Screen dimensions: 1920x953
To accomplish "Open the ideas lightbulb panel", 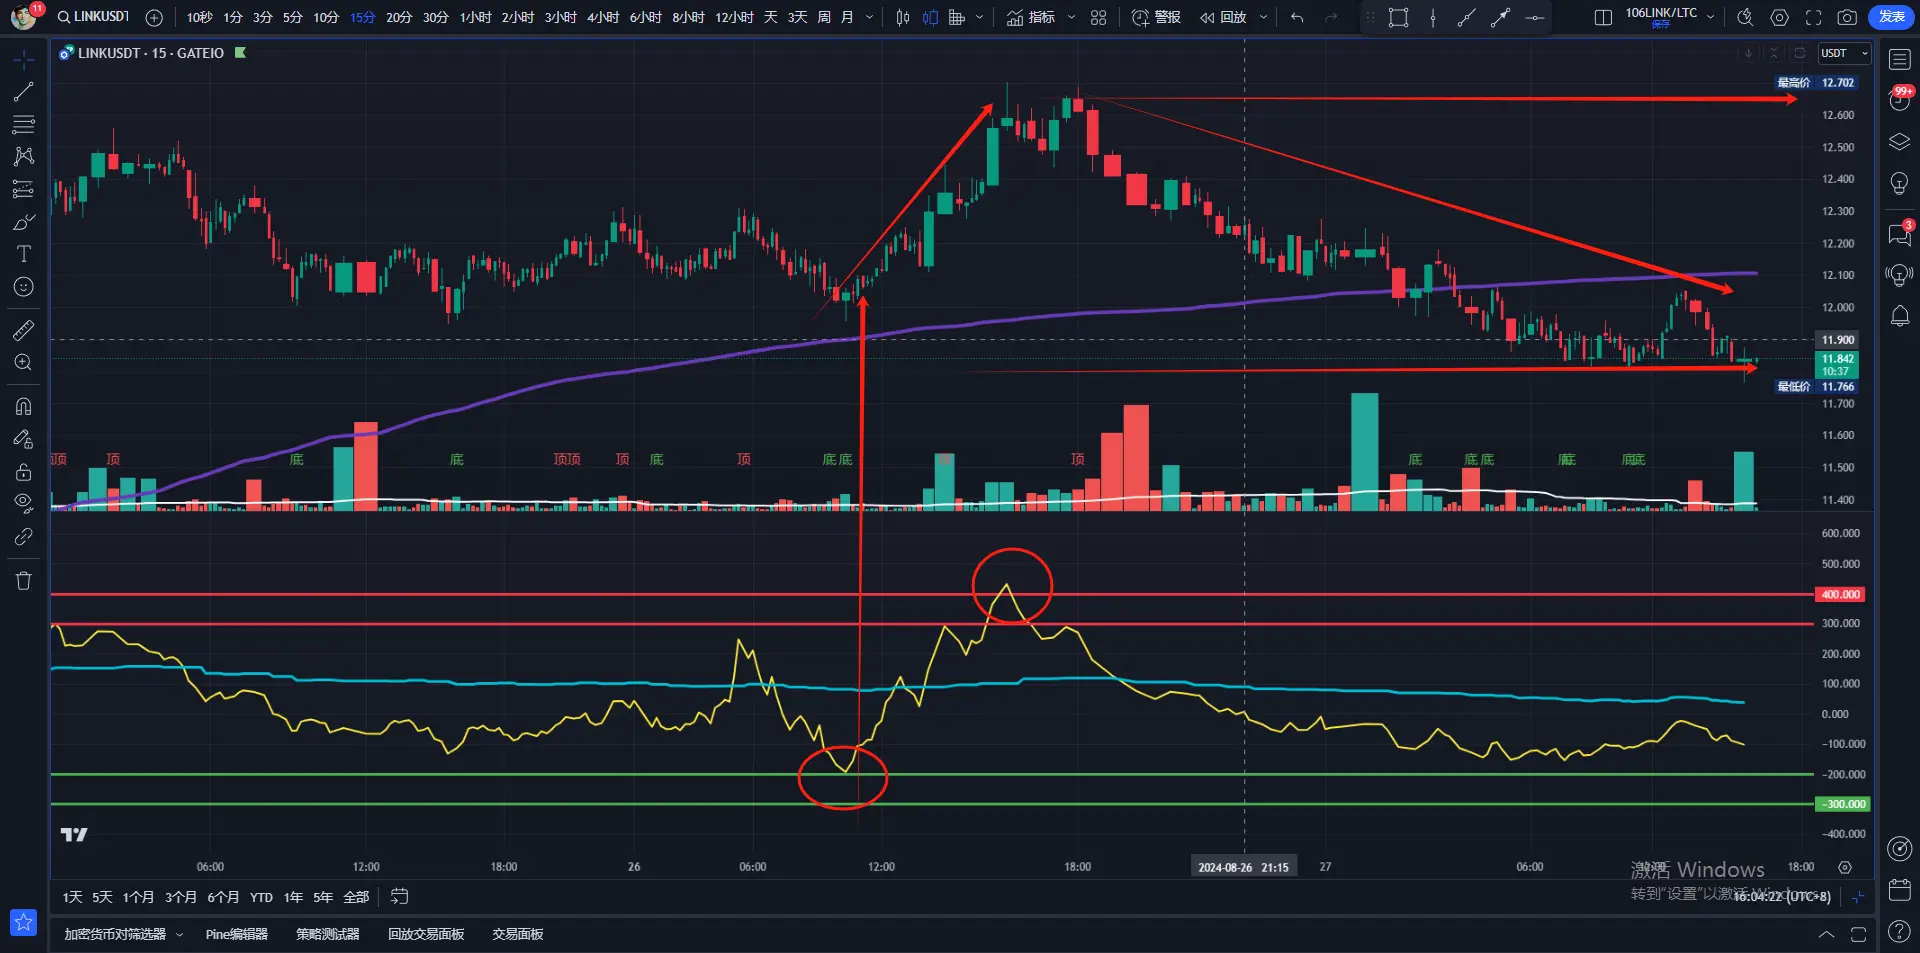I will coord(1899,184).
